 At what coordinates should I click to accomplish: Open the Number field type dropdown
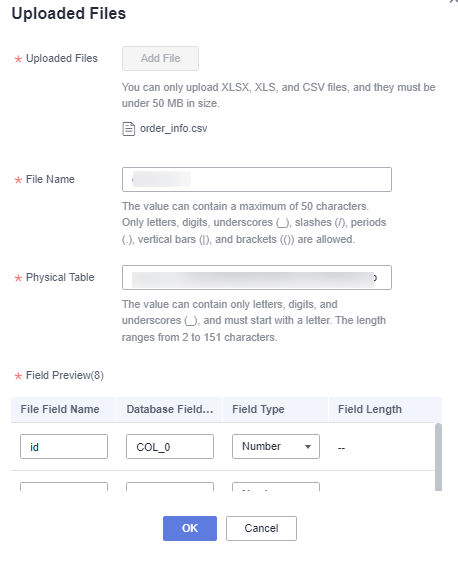tap(276, 446)
